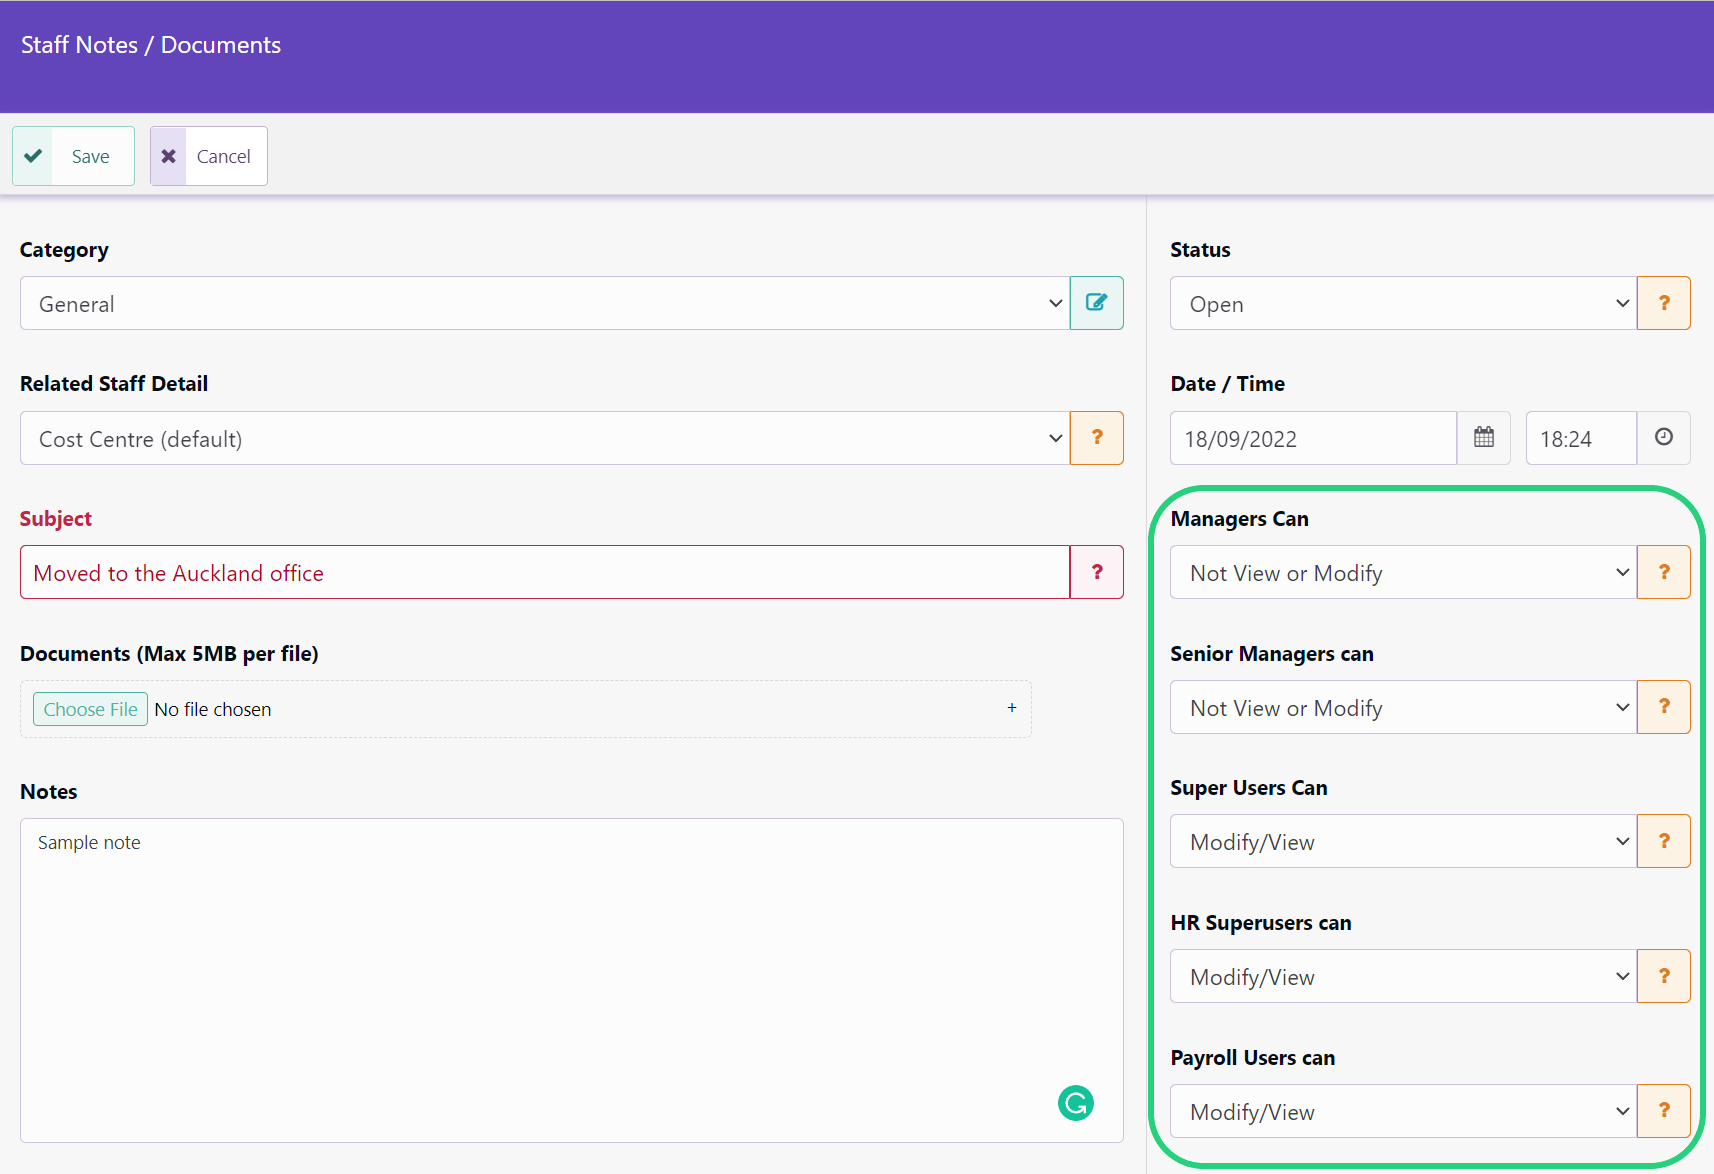Click the help icon beside Subject field
The image size is (1714, 1174).
pos(1097,572)
